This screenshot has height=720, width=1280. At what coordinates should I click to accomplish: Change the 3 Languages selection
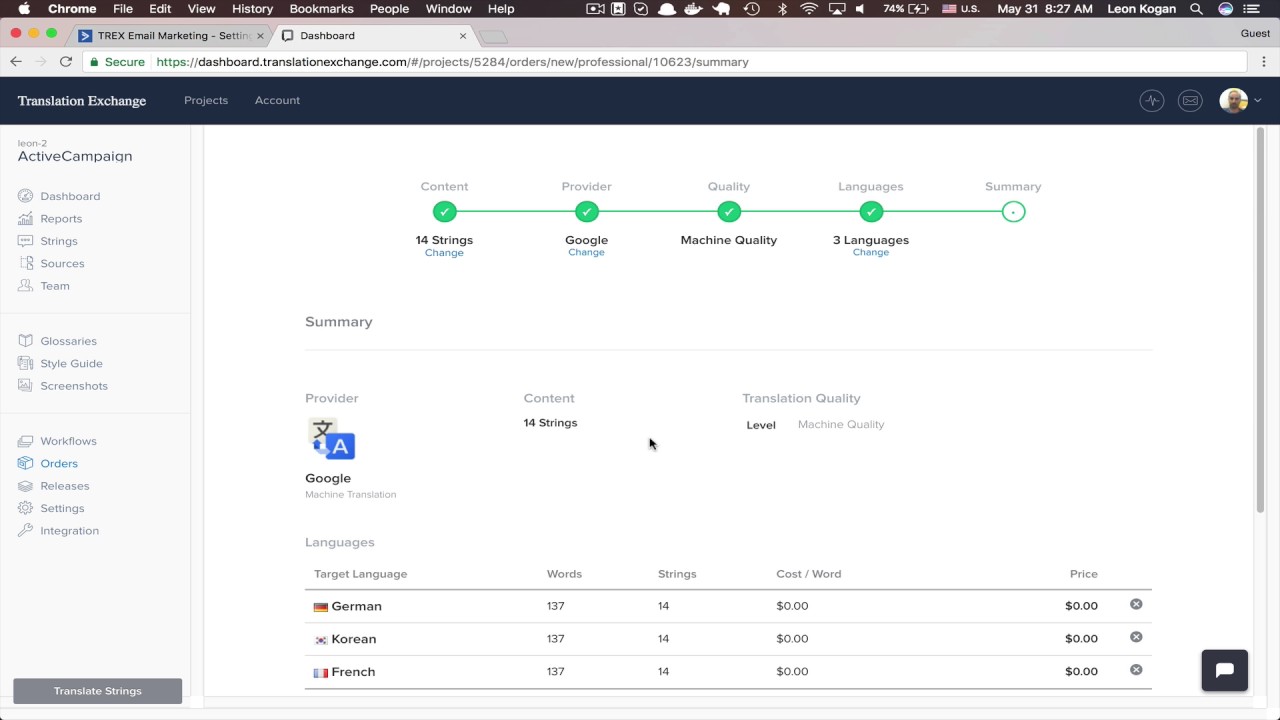point(871,252)
